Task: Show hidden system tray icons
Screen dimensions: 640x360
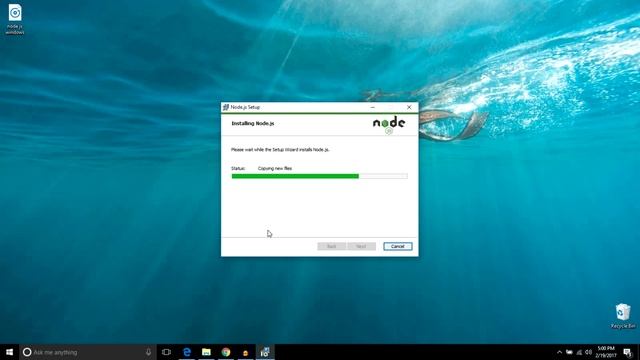Action: 559,352
